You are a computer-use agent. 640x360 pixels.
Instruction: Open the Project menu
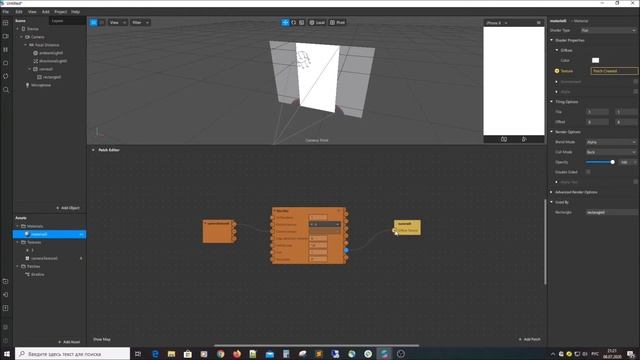(60, 12)
